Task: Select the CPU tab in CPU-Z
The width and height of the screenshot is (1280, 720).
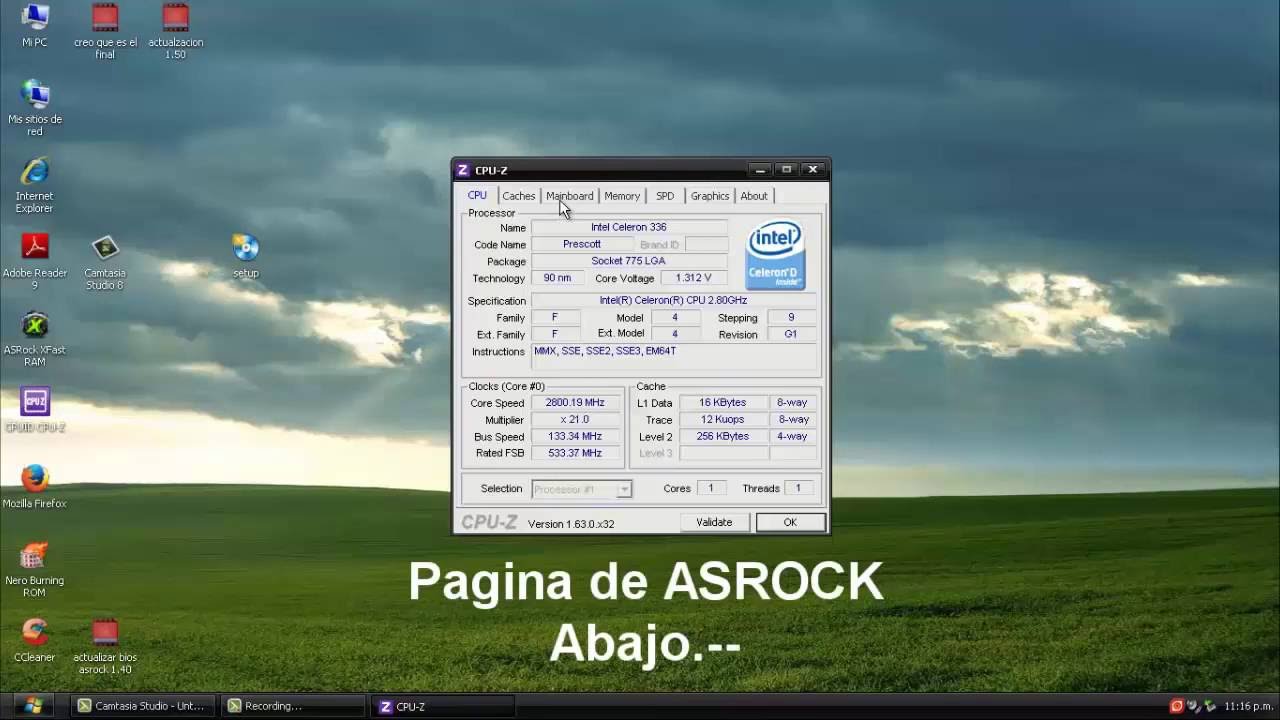Action: (x=477, y=195)
